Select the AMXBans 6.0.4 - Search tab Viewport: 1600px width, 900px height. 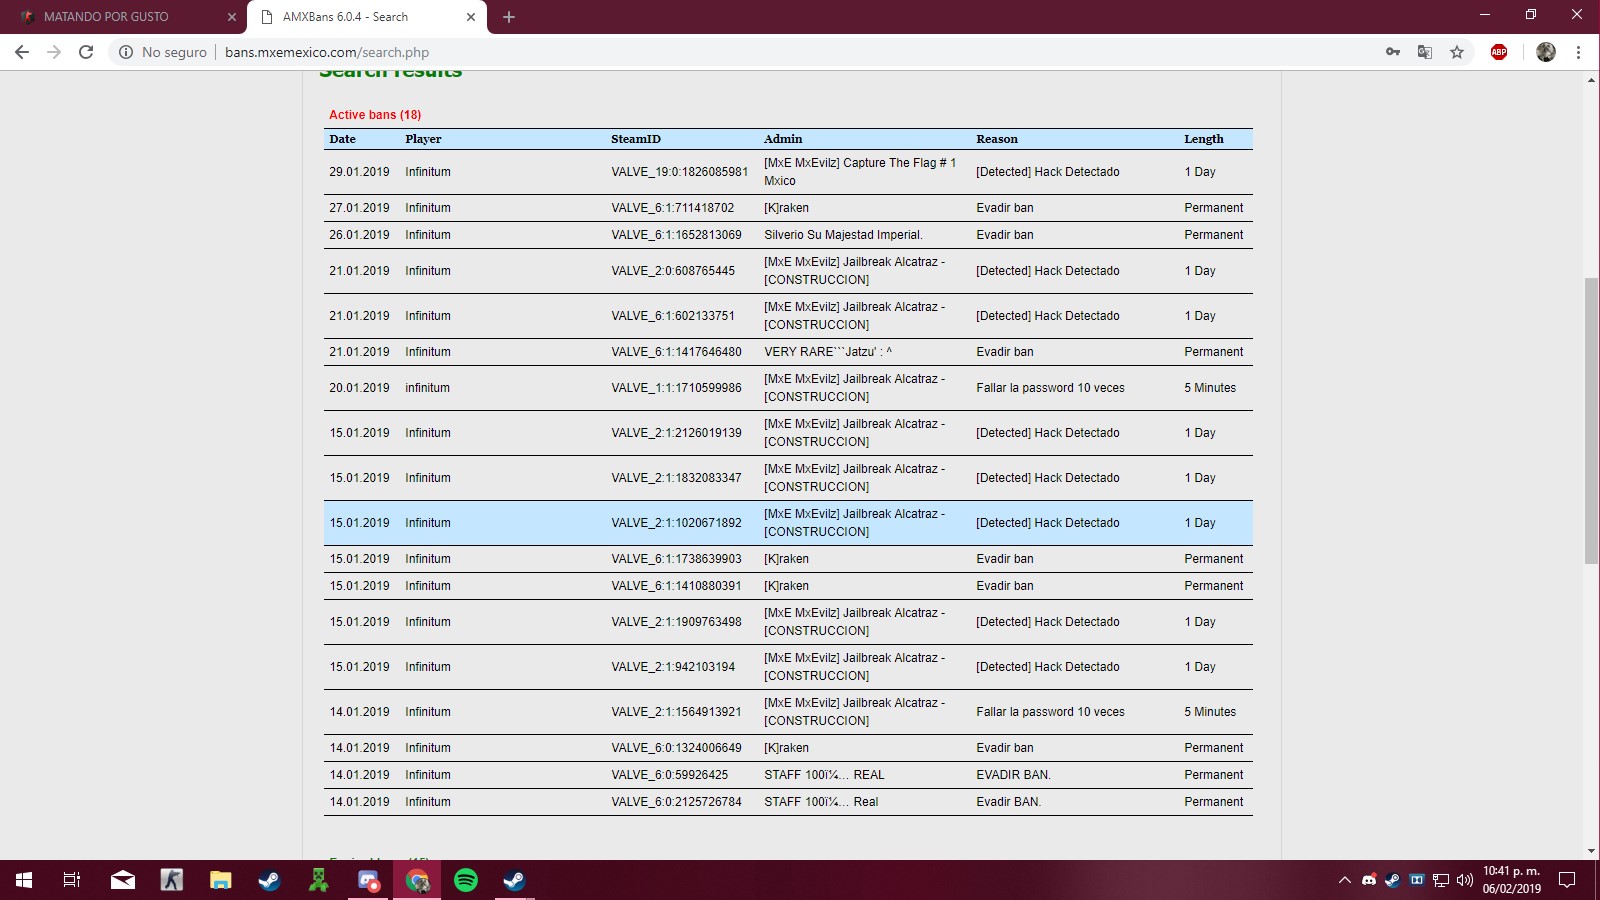coord(367,17)
